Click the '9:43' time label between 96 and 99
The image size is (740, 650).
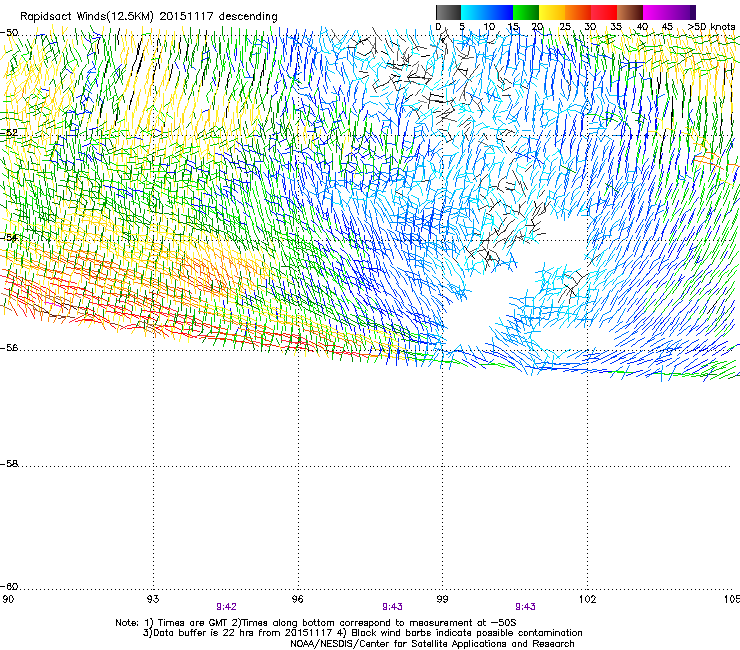click(x=392, y=607)
